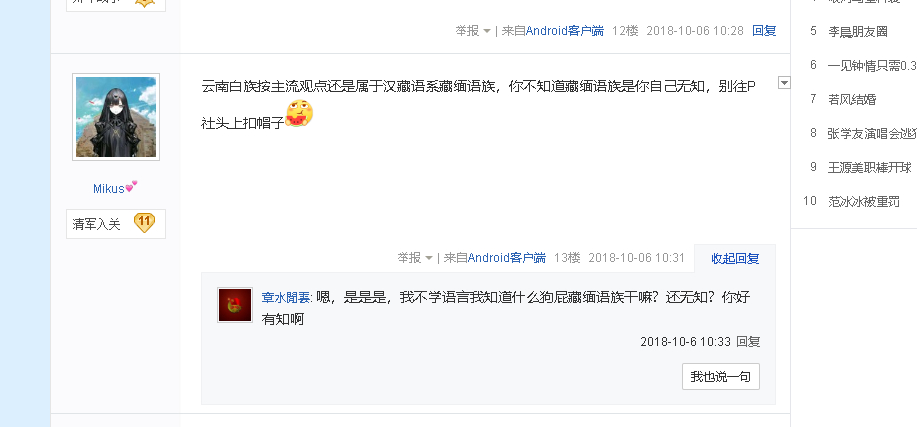The width and height of the screenshot is (917, 427).
Task: Click the 我也说一句 button
Action: tap(719, 377)
